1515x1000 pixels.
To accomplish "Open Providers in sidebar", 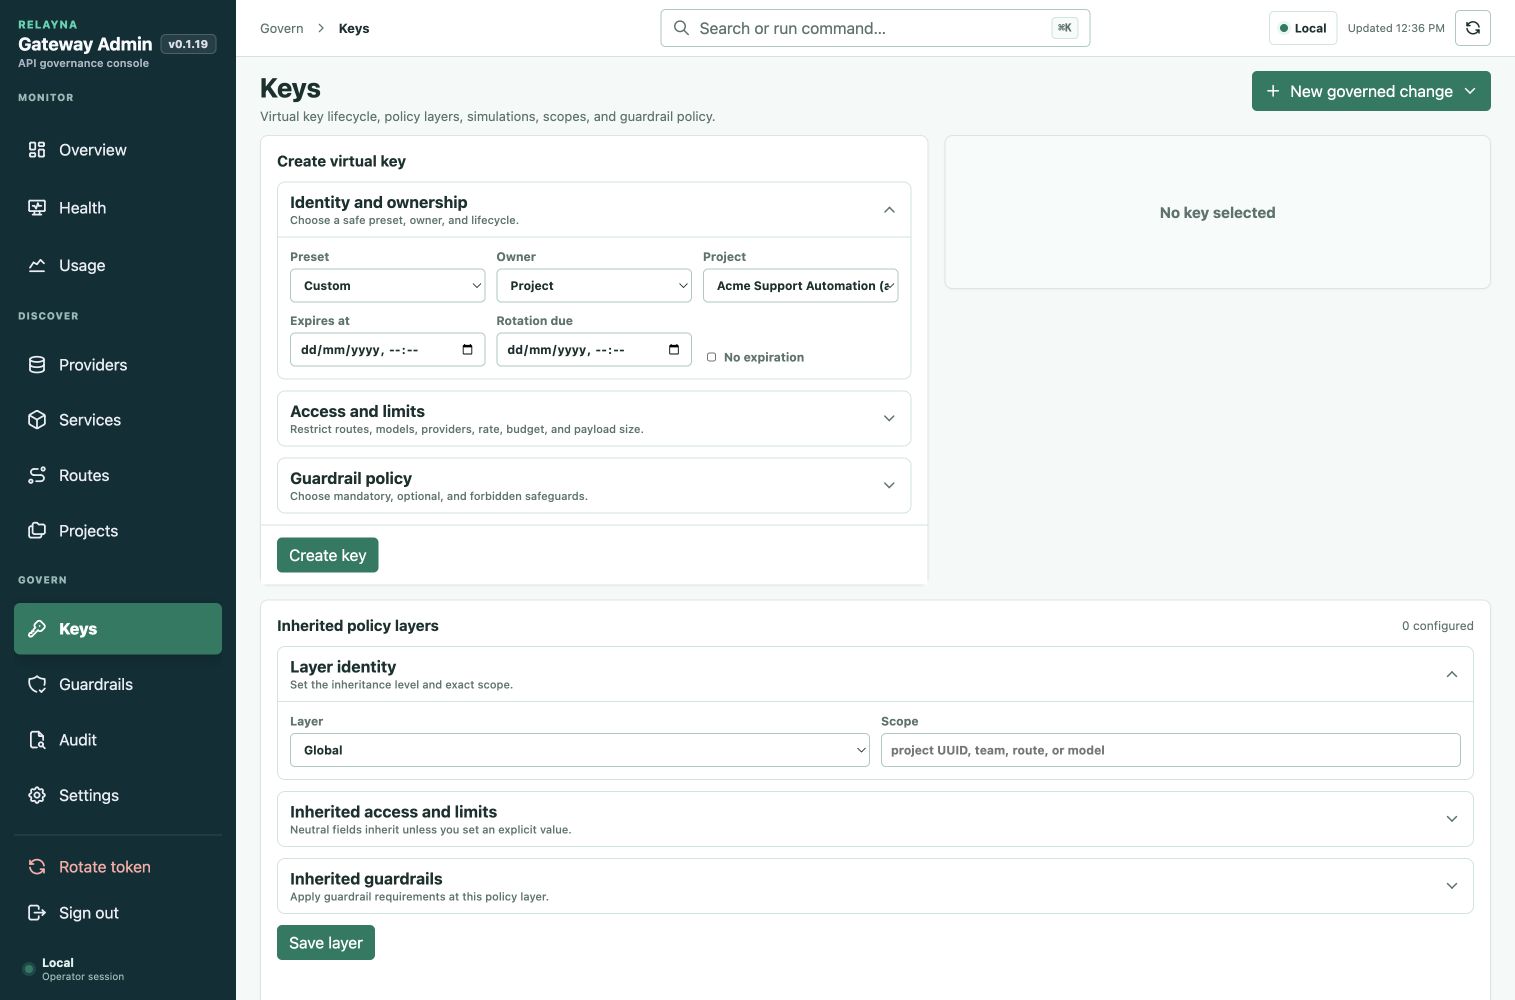I will 118,365.
